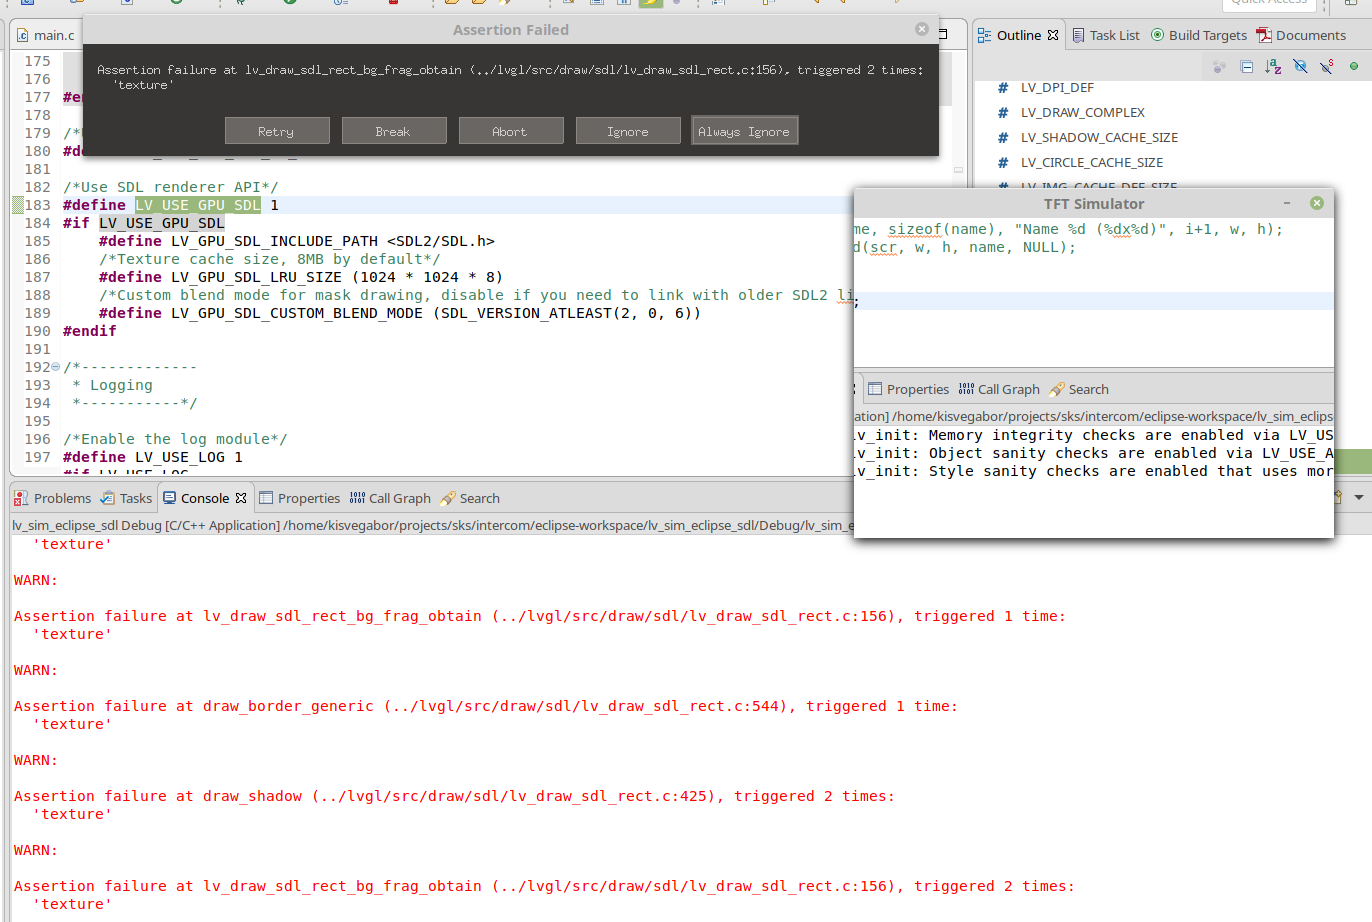The width and height of the screenshot is (1372, 922).
Task: Toggle Hide Static Members in the Outline view
Action: pyautogui.click(x=1327, y=65)
